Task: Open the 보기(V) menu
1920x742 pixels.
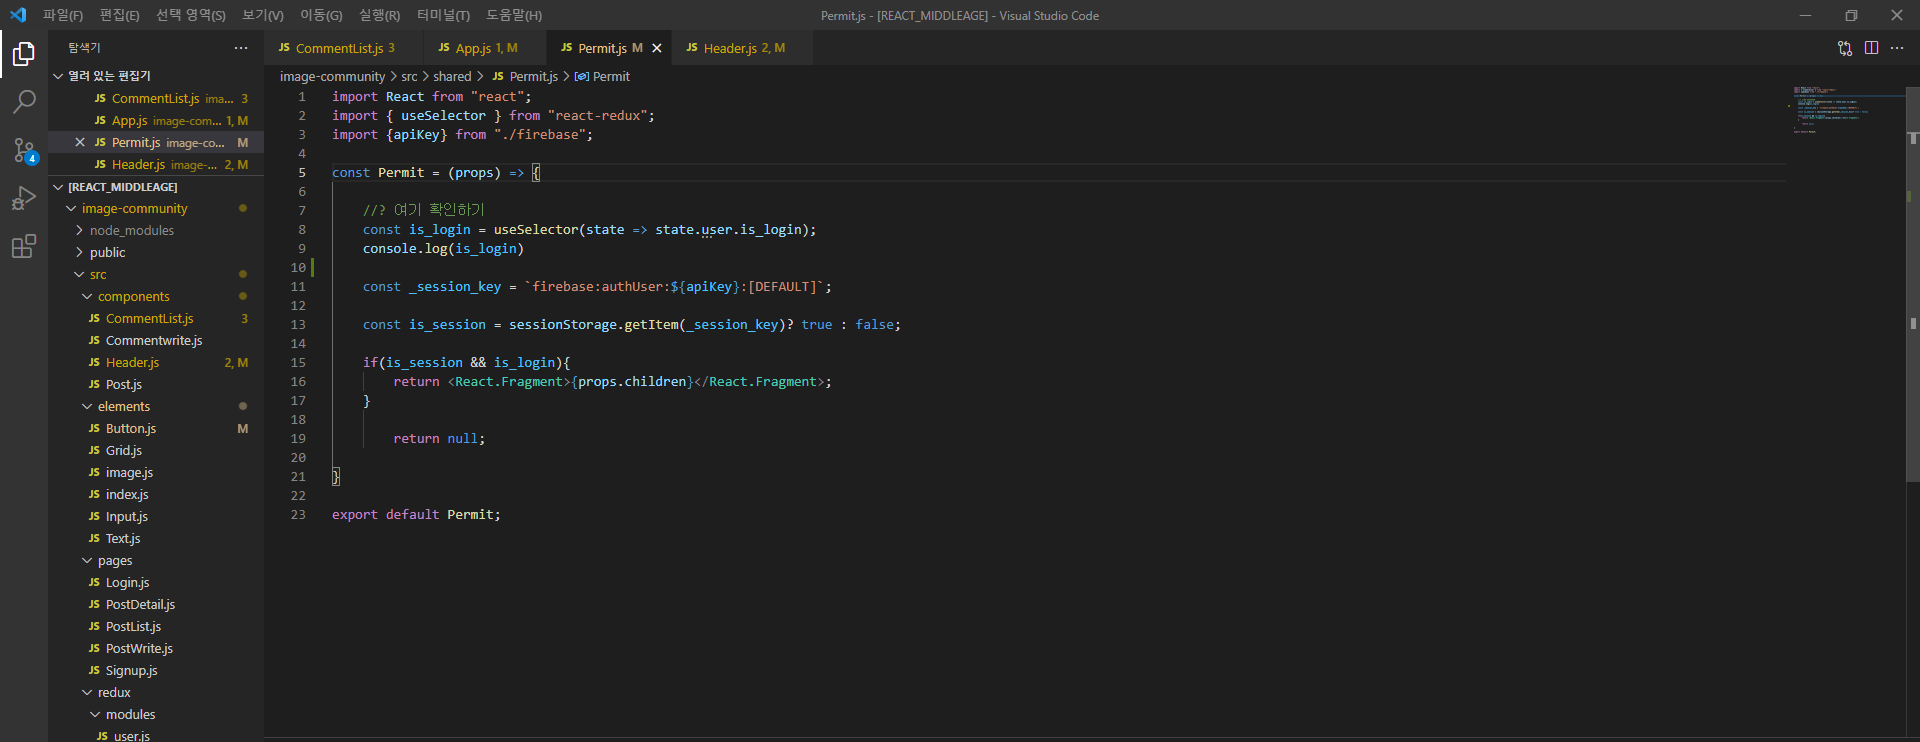Action: click(263, 15)
